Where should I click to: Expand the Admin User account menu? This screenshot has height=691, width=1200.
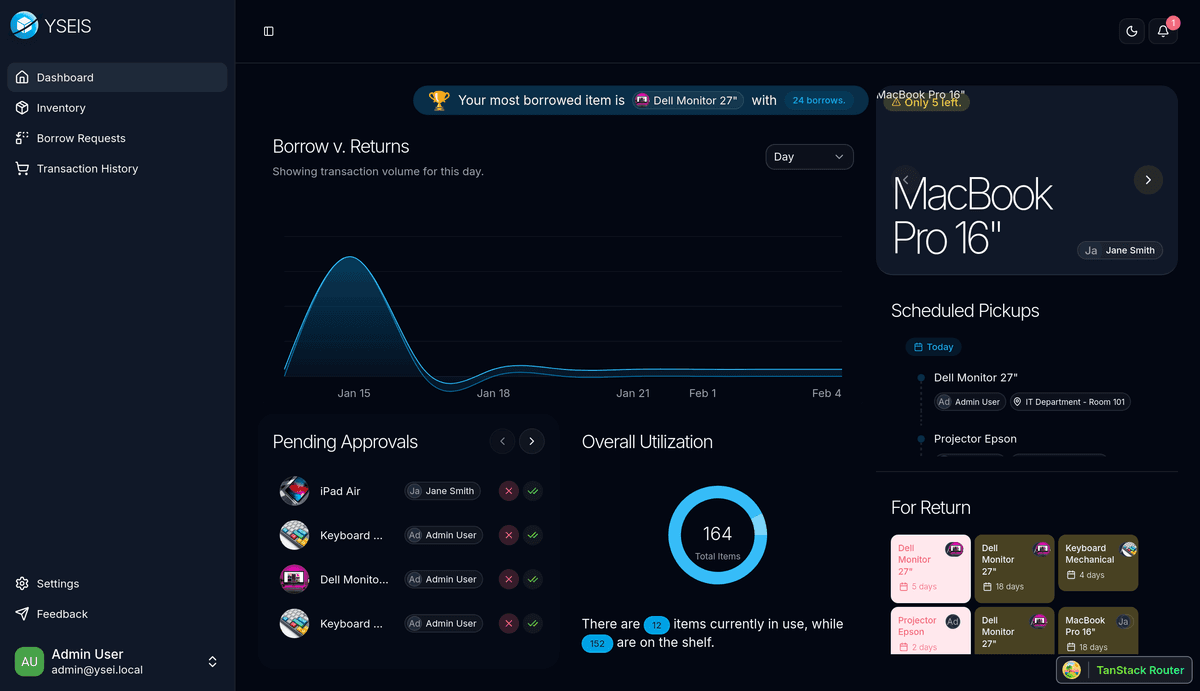pyautogui.click(x=212, y=661)
